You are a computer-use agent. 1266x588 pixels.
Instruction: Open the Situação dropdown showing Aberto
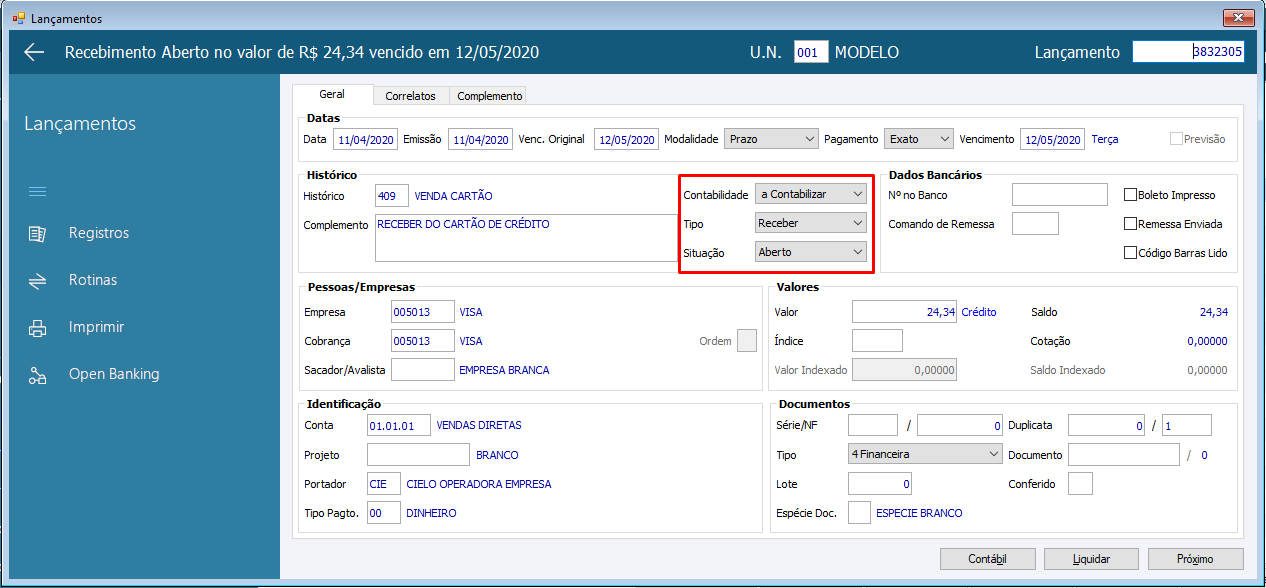(x=811, y=252)
